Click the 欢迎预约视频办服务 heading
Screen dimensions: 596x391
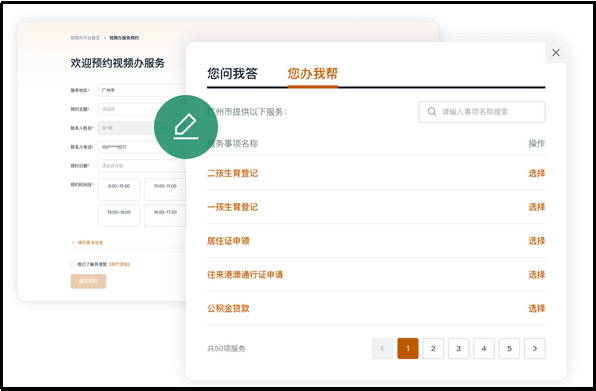117,63
